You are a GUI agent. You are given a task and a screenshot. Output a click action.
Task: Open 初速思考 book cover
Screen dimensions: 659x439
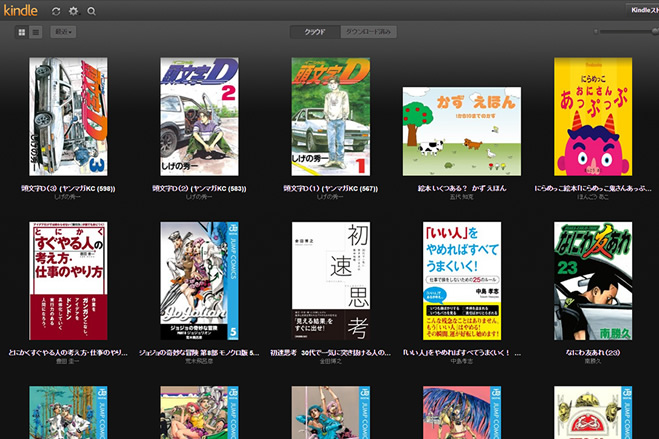click(x=331, y=281)
